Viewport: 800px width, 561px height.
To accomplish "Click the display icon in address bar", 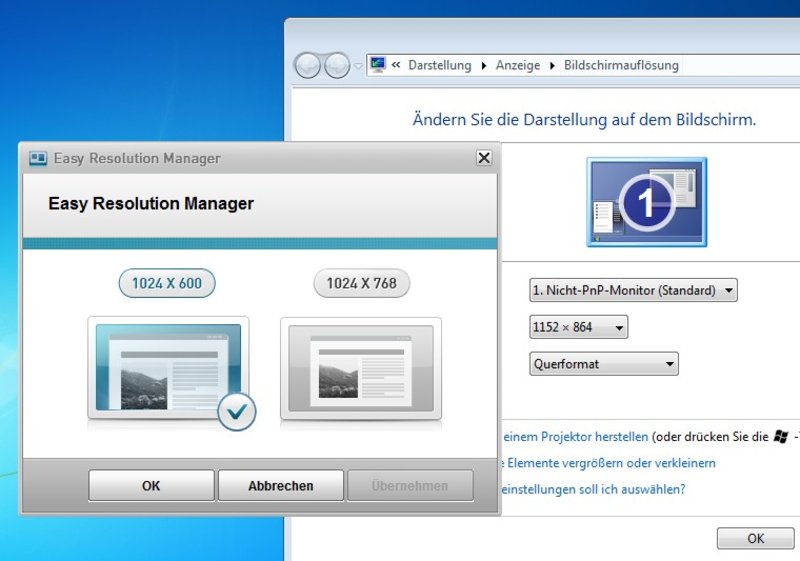I will pos(378,65).
